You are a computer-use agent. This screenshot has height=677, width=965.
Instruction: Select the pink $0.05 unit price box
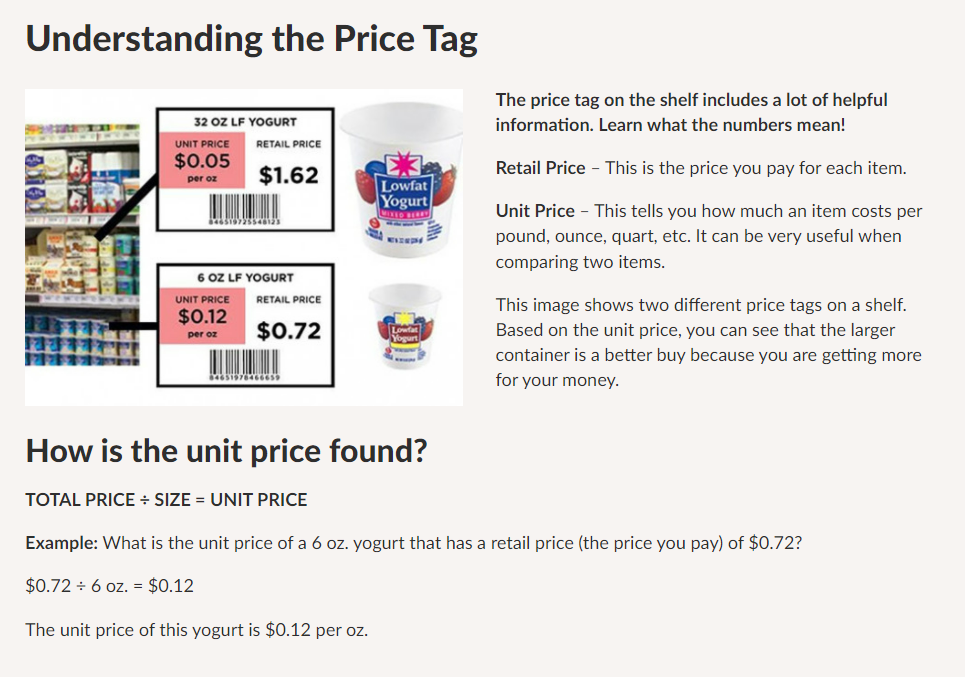click(x=202, y=161)
